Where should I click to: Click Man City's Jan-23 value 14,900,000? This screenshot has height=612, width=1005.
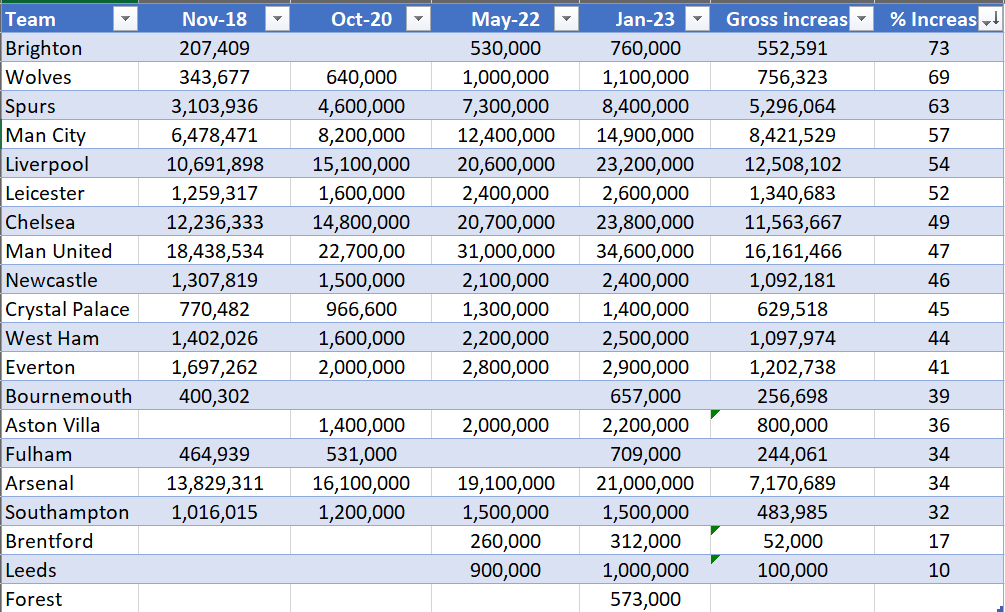[645, 135]
